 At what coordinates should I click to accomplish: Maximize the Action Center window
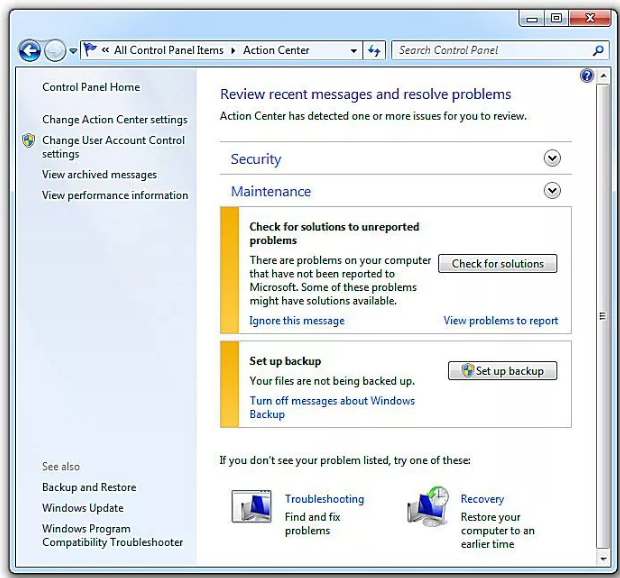point(556,18)
